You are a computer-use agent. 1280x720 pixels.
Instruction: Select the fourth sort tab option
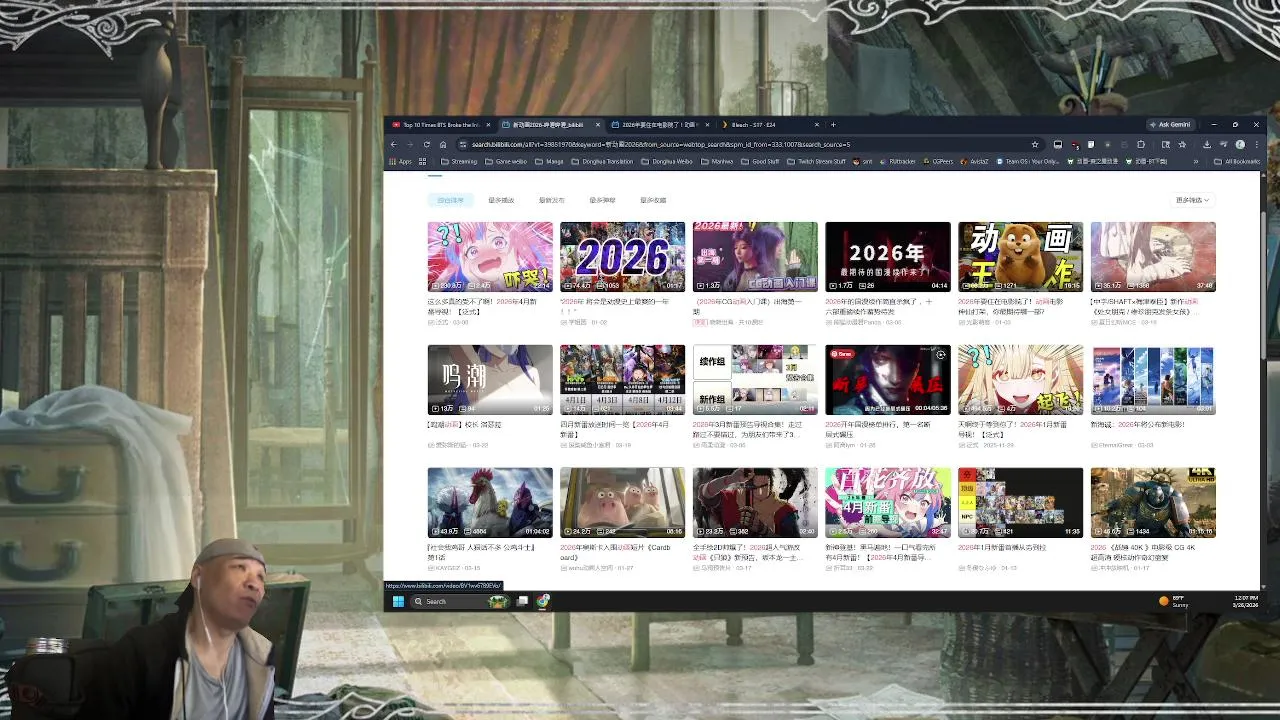point(602,200)
